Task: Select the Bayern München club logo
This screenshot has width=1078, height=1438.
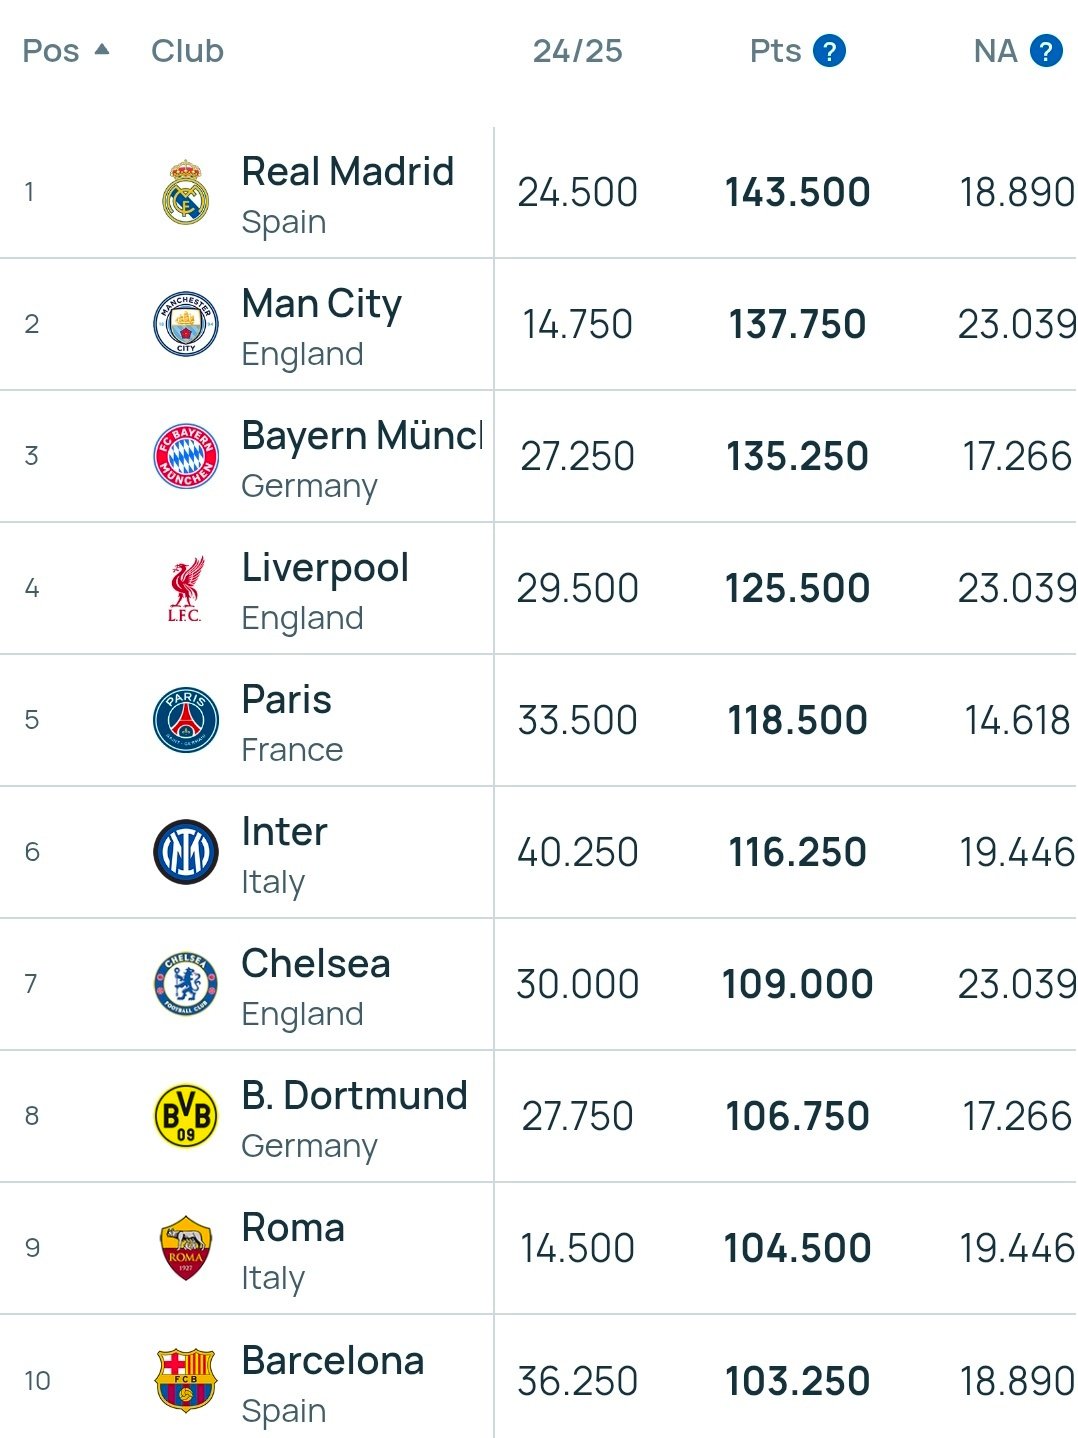Action: click(186, 456)
